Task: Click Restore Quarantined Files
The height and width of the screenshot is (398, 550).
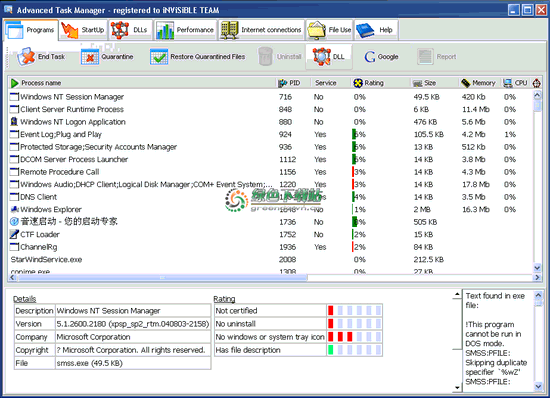Action: [197, 56]
